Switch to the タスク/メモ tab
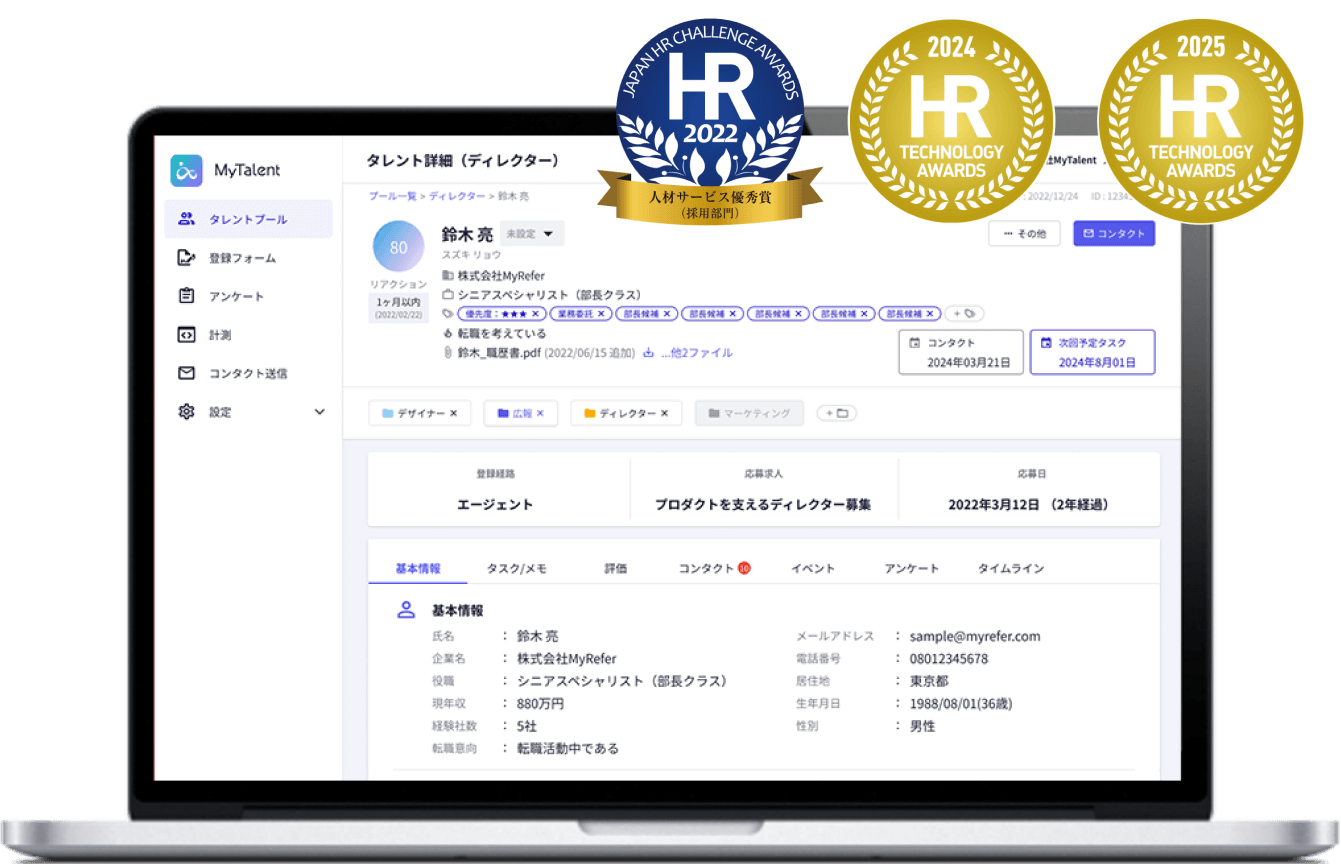This screenshot has width=1341, height=864. (x=517, y=568)
